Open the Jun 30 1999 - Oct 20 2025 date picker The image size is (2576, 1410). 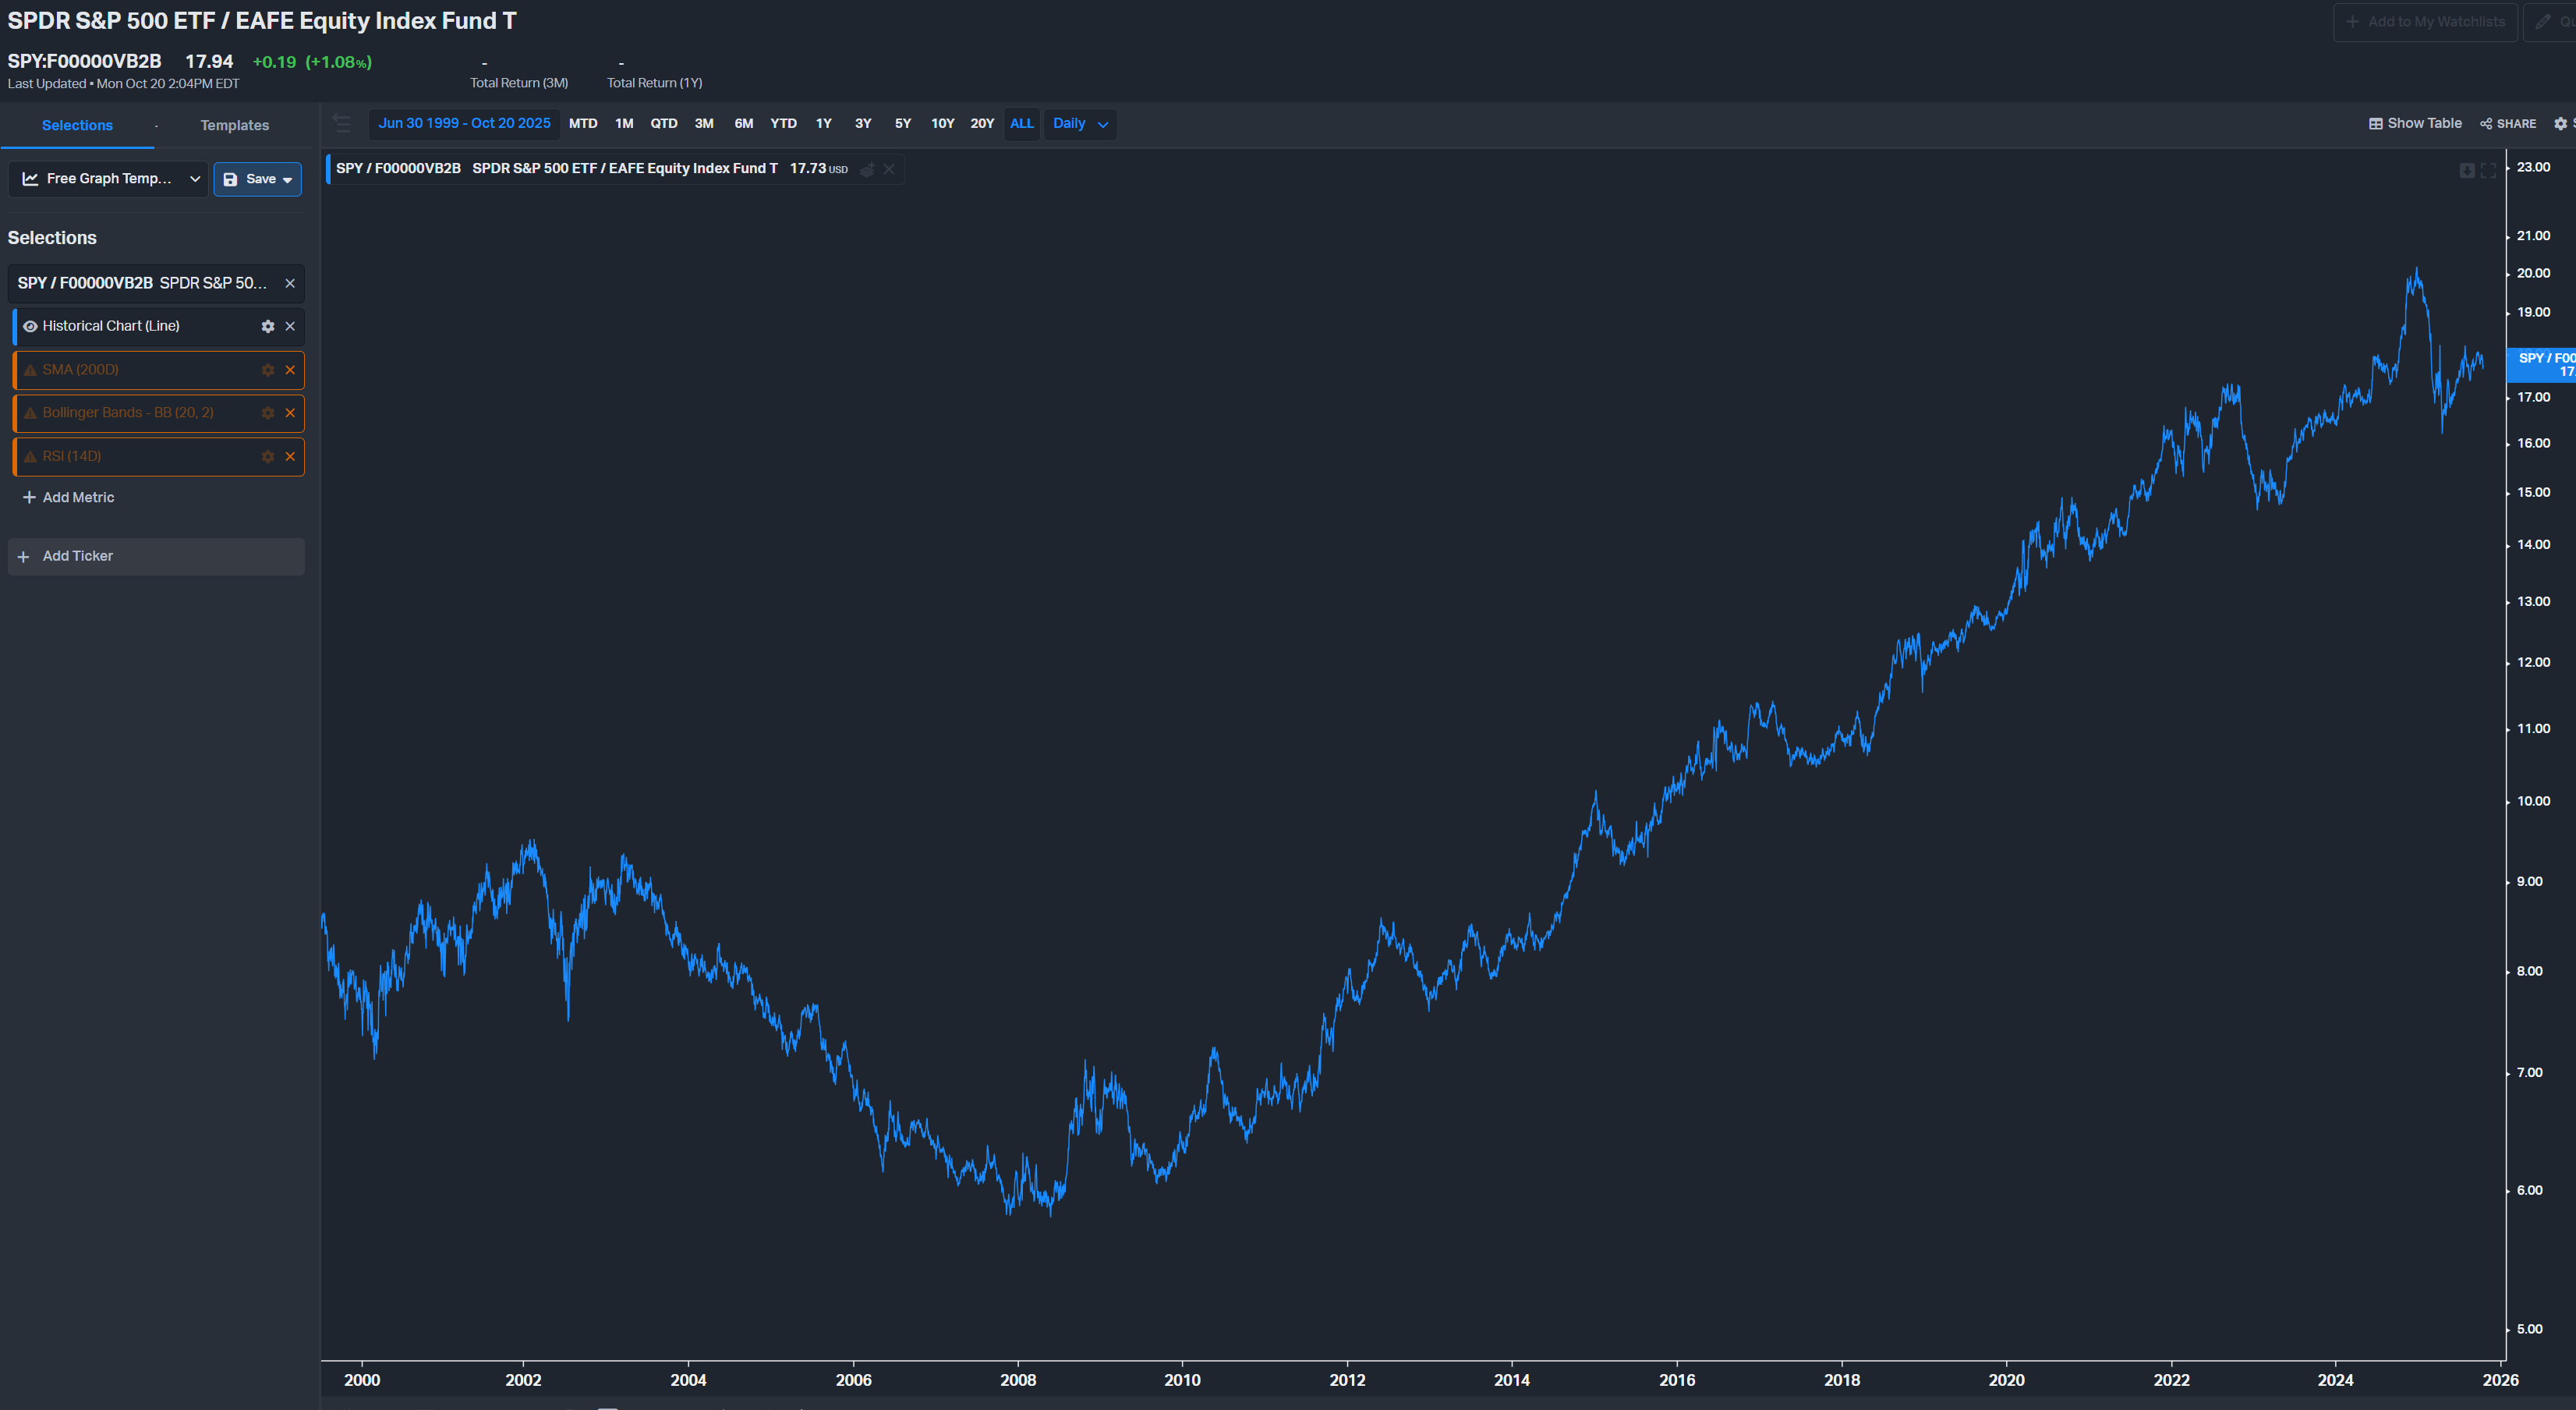click(x=464, y=124)
